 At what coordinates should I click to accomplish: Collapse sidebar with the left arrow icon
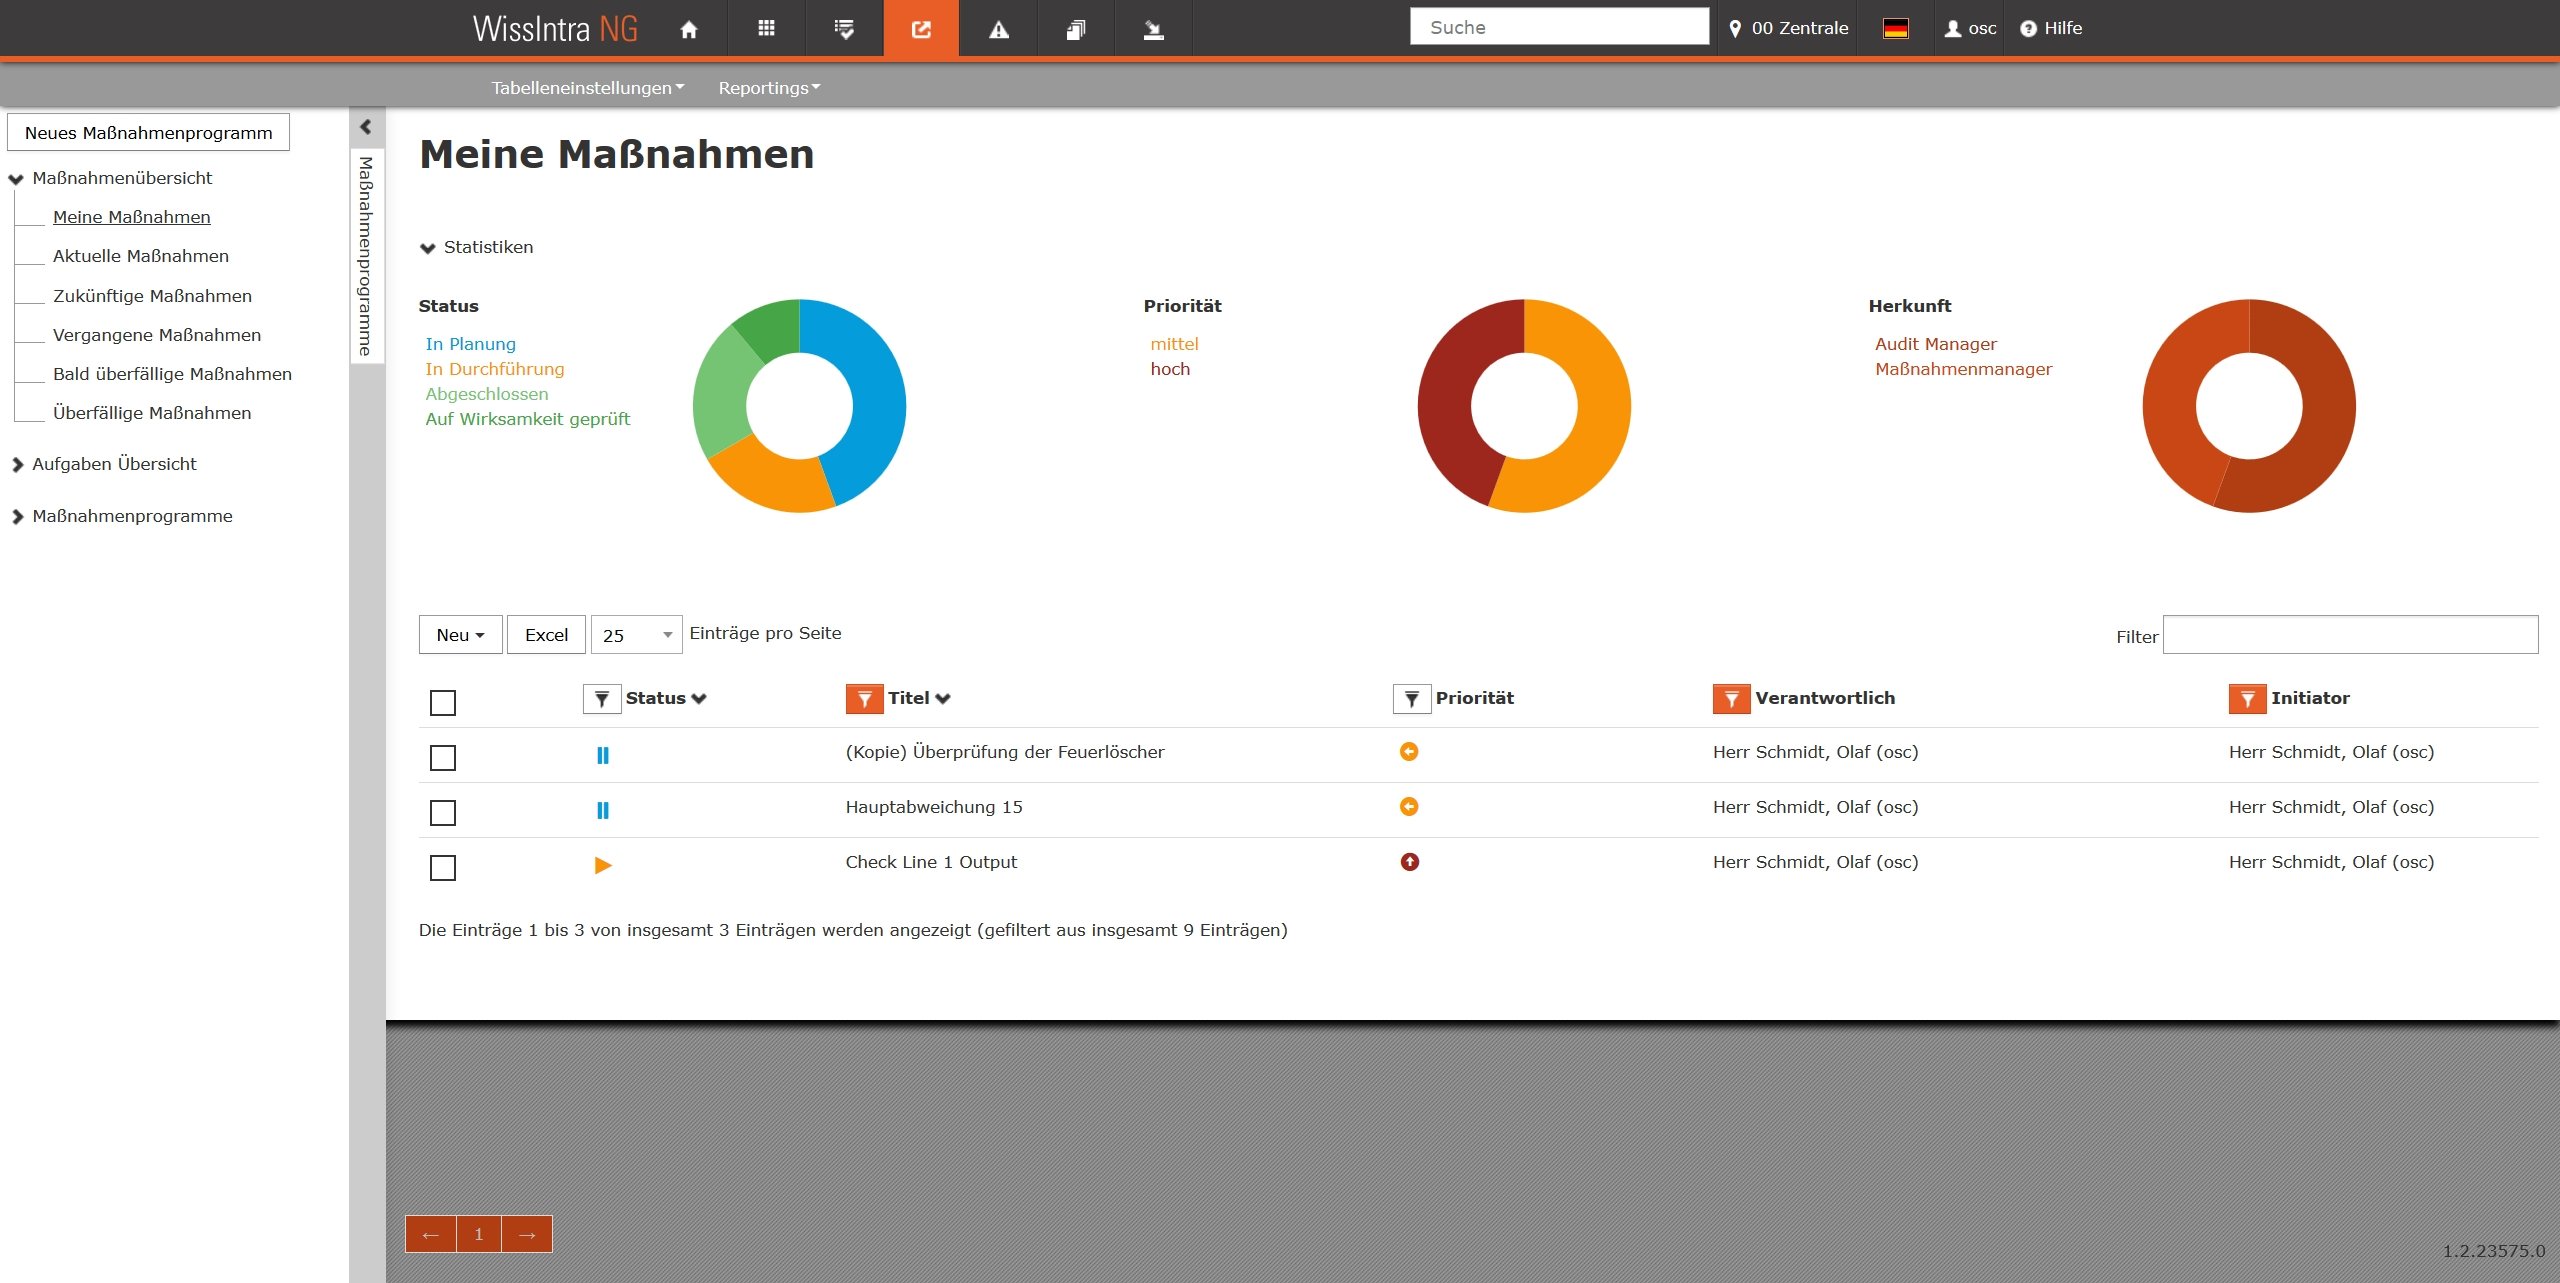pyautogui.click(x=366, y=127)
